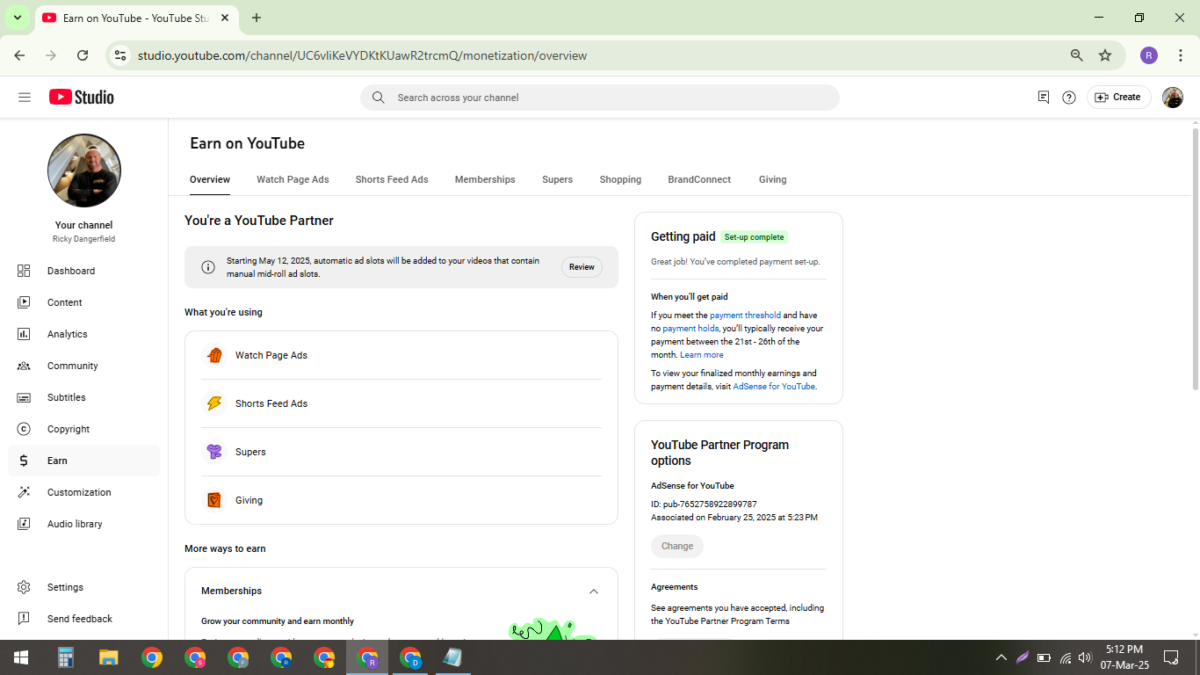Collapse the Memberships section chevron
Screen dimensions: 1200x675
[x=593, y=591]
